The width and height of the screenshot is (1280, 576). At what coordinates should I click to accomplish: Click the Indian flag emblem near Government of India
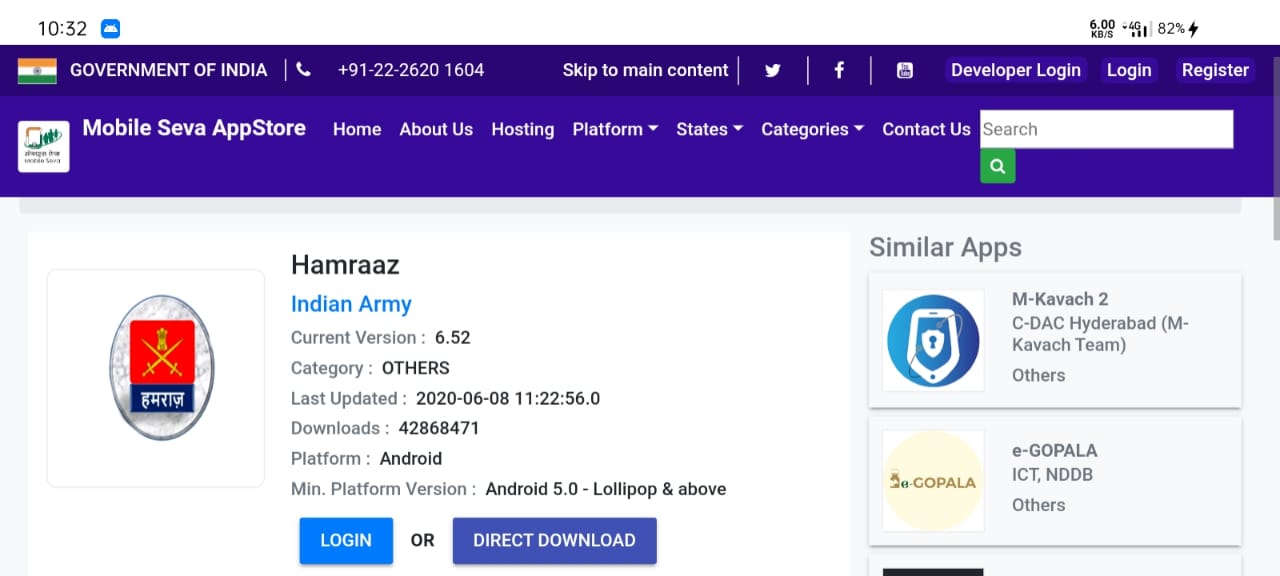[x=37, y=70]
